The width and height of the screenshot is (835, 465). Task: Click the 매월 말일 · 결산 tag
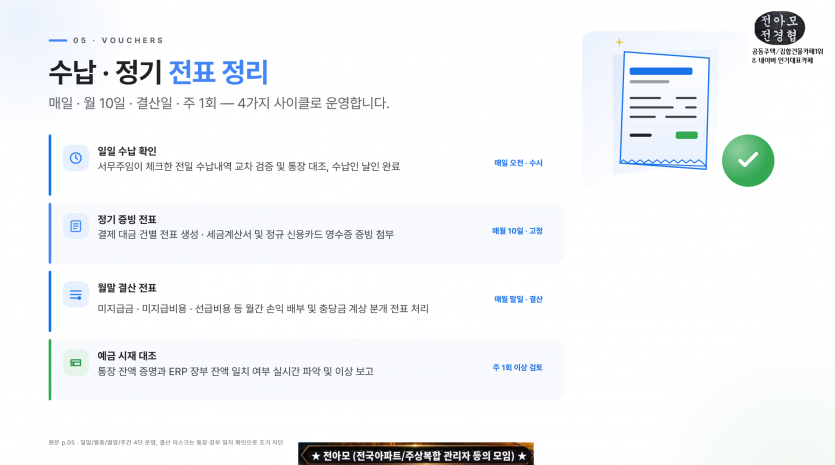(x=518, y=299)
